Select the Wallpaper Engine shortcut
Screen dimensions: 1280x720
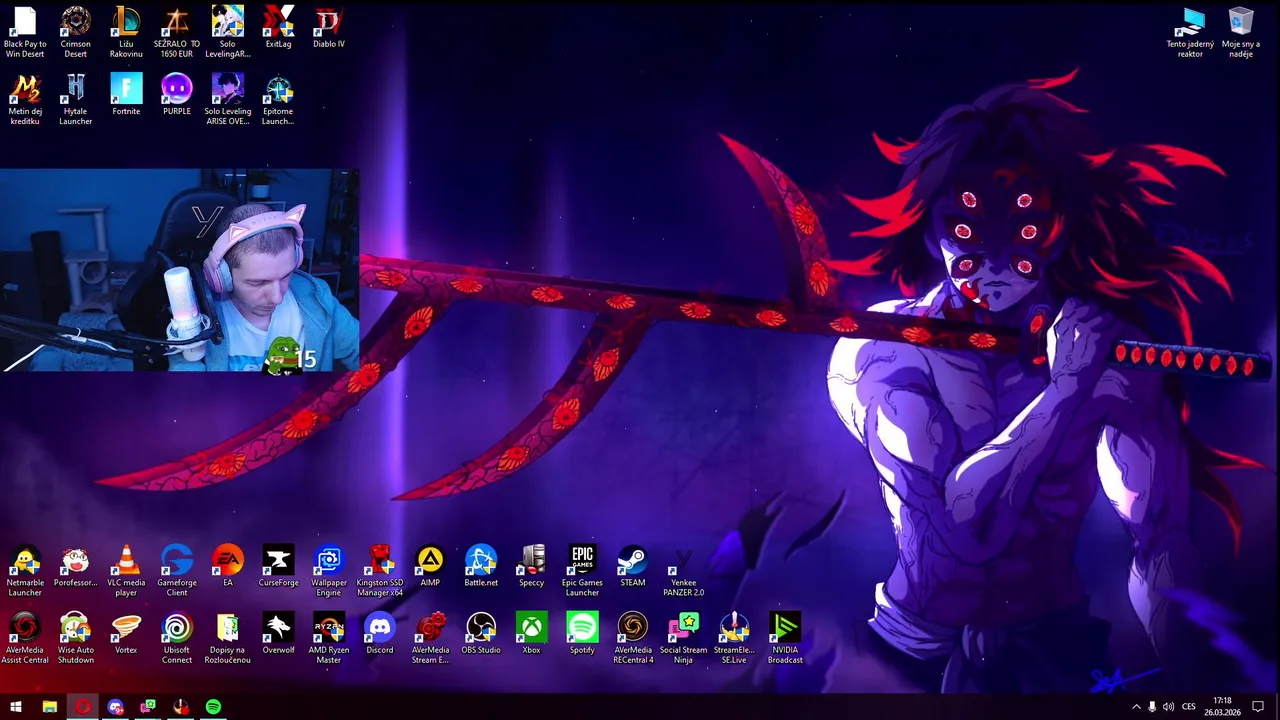[329, 571]
